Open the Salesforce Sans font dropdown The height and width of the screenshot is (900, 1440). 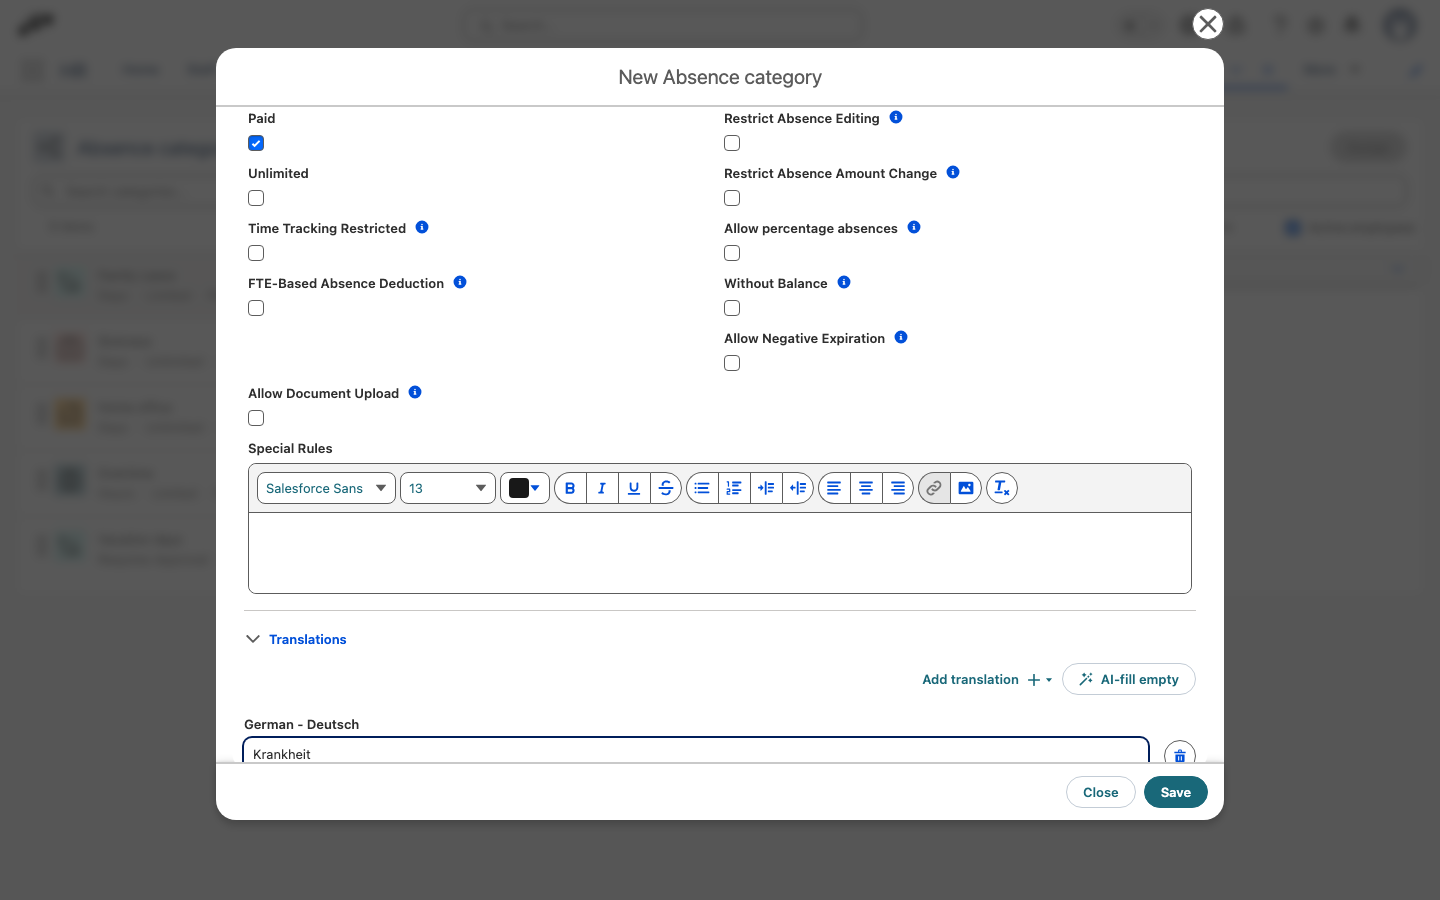(326, 488)
